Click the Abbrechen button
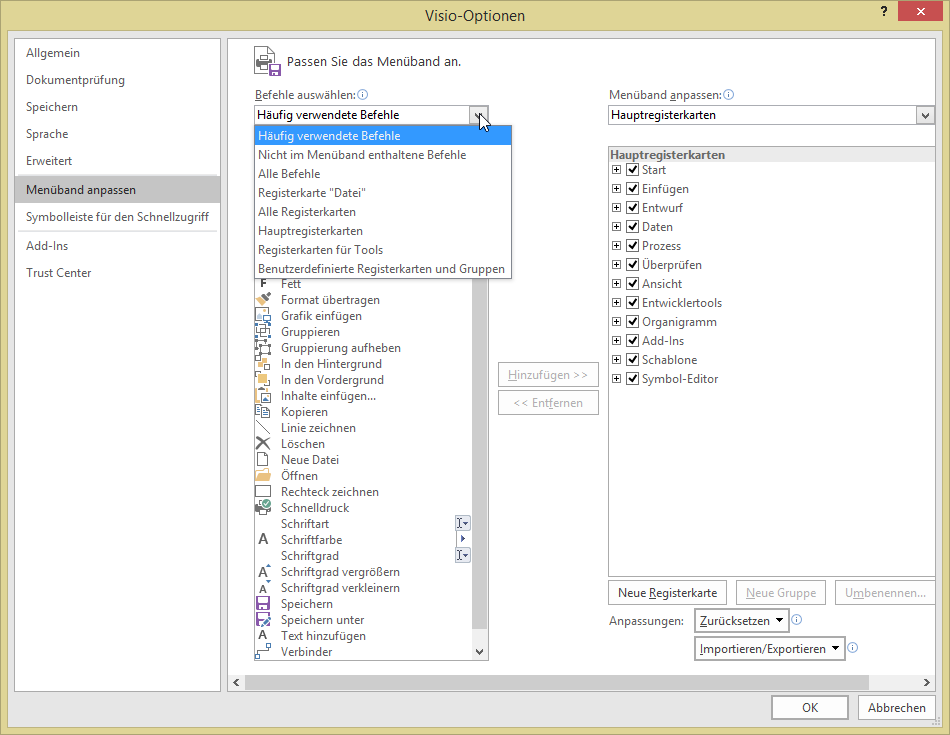The width and height of the screenshot is (950, 735). [896, 708]
